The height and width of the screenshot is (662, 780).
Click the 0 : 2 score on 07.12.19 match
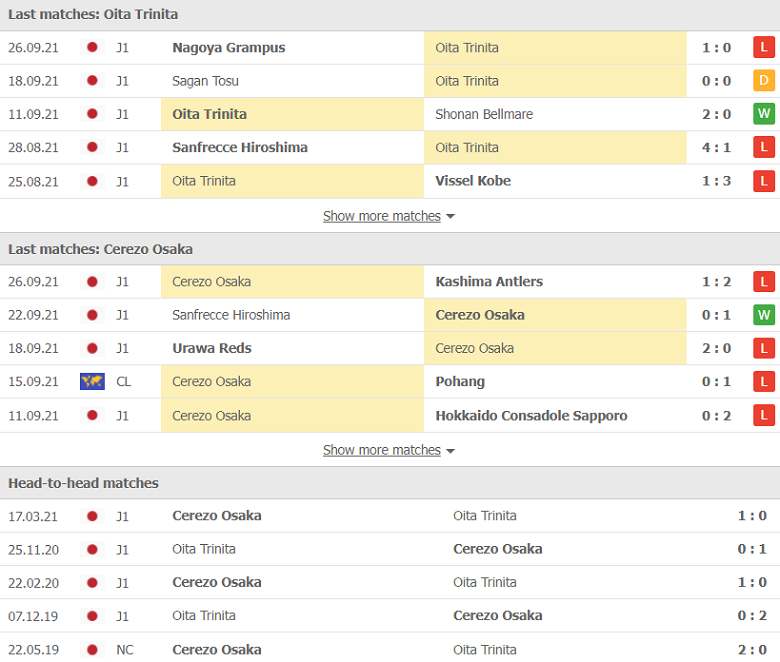(752, 616)
